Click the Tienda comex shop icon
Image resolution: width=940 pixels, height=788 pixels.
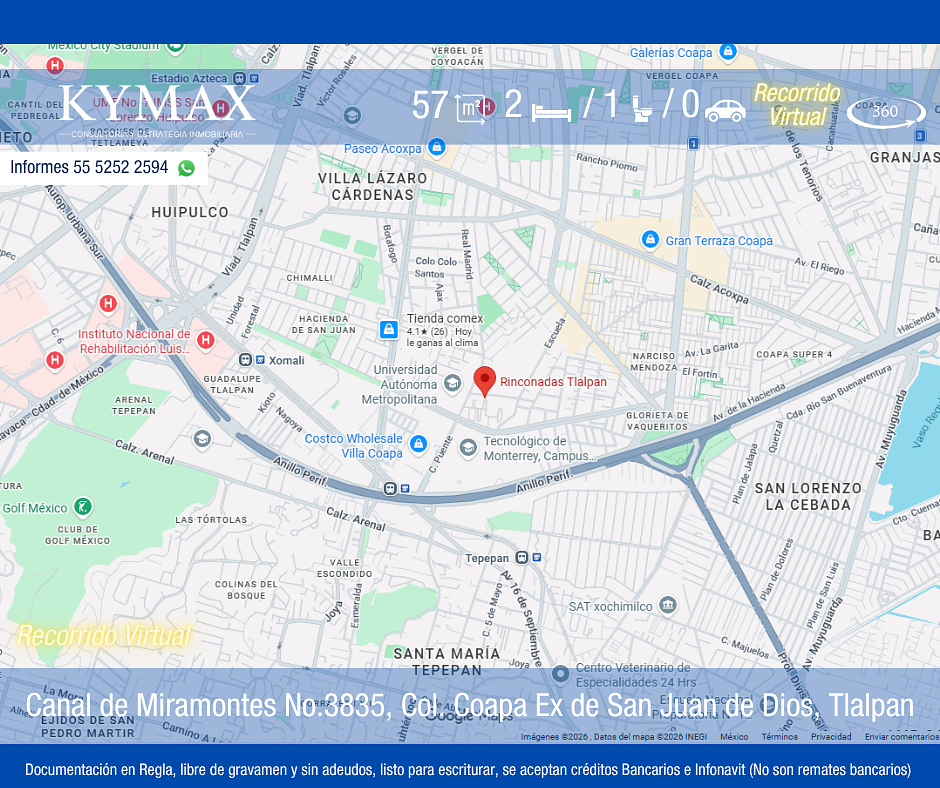(388, 329)
